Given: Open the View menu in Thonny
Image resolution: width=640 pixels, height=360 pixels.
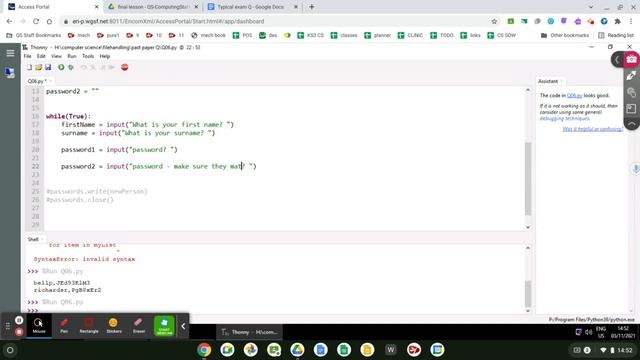Looking at the screenshot, I should click(x=56, y=56).
